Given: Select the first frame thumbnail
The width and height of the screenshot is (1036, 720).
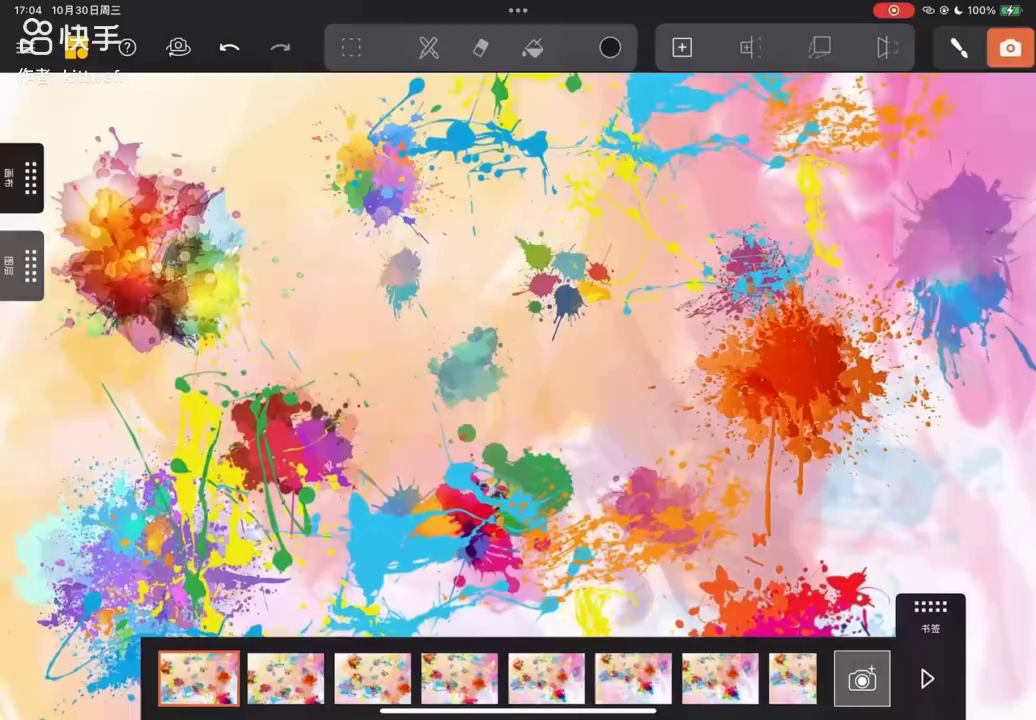Looking at the screenshot, I should (199, 679).
